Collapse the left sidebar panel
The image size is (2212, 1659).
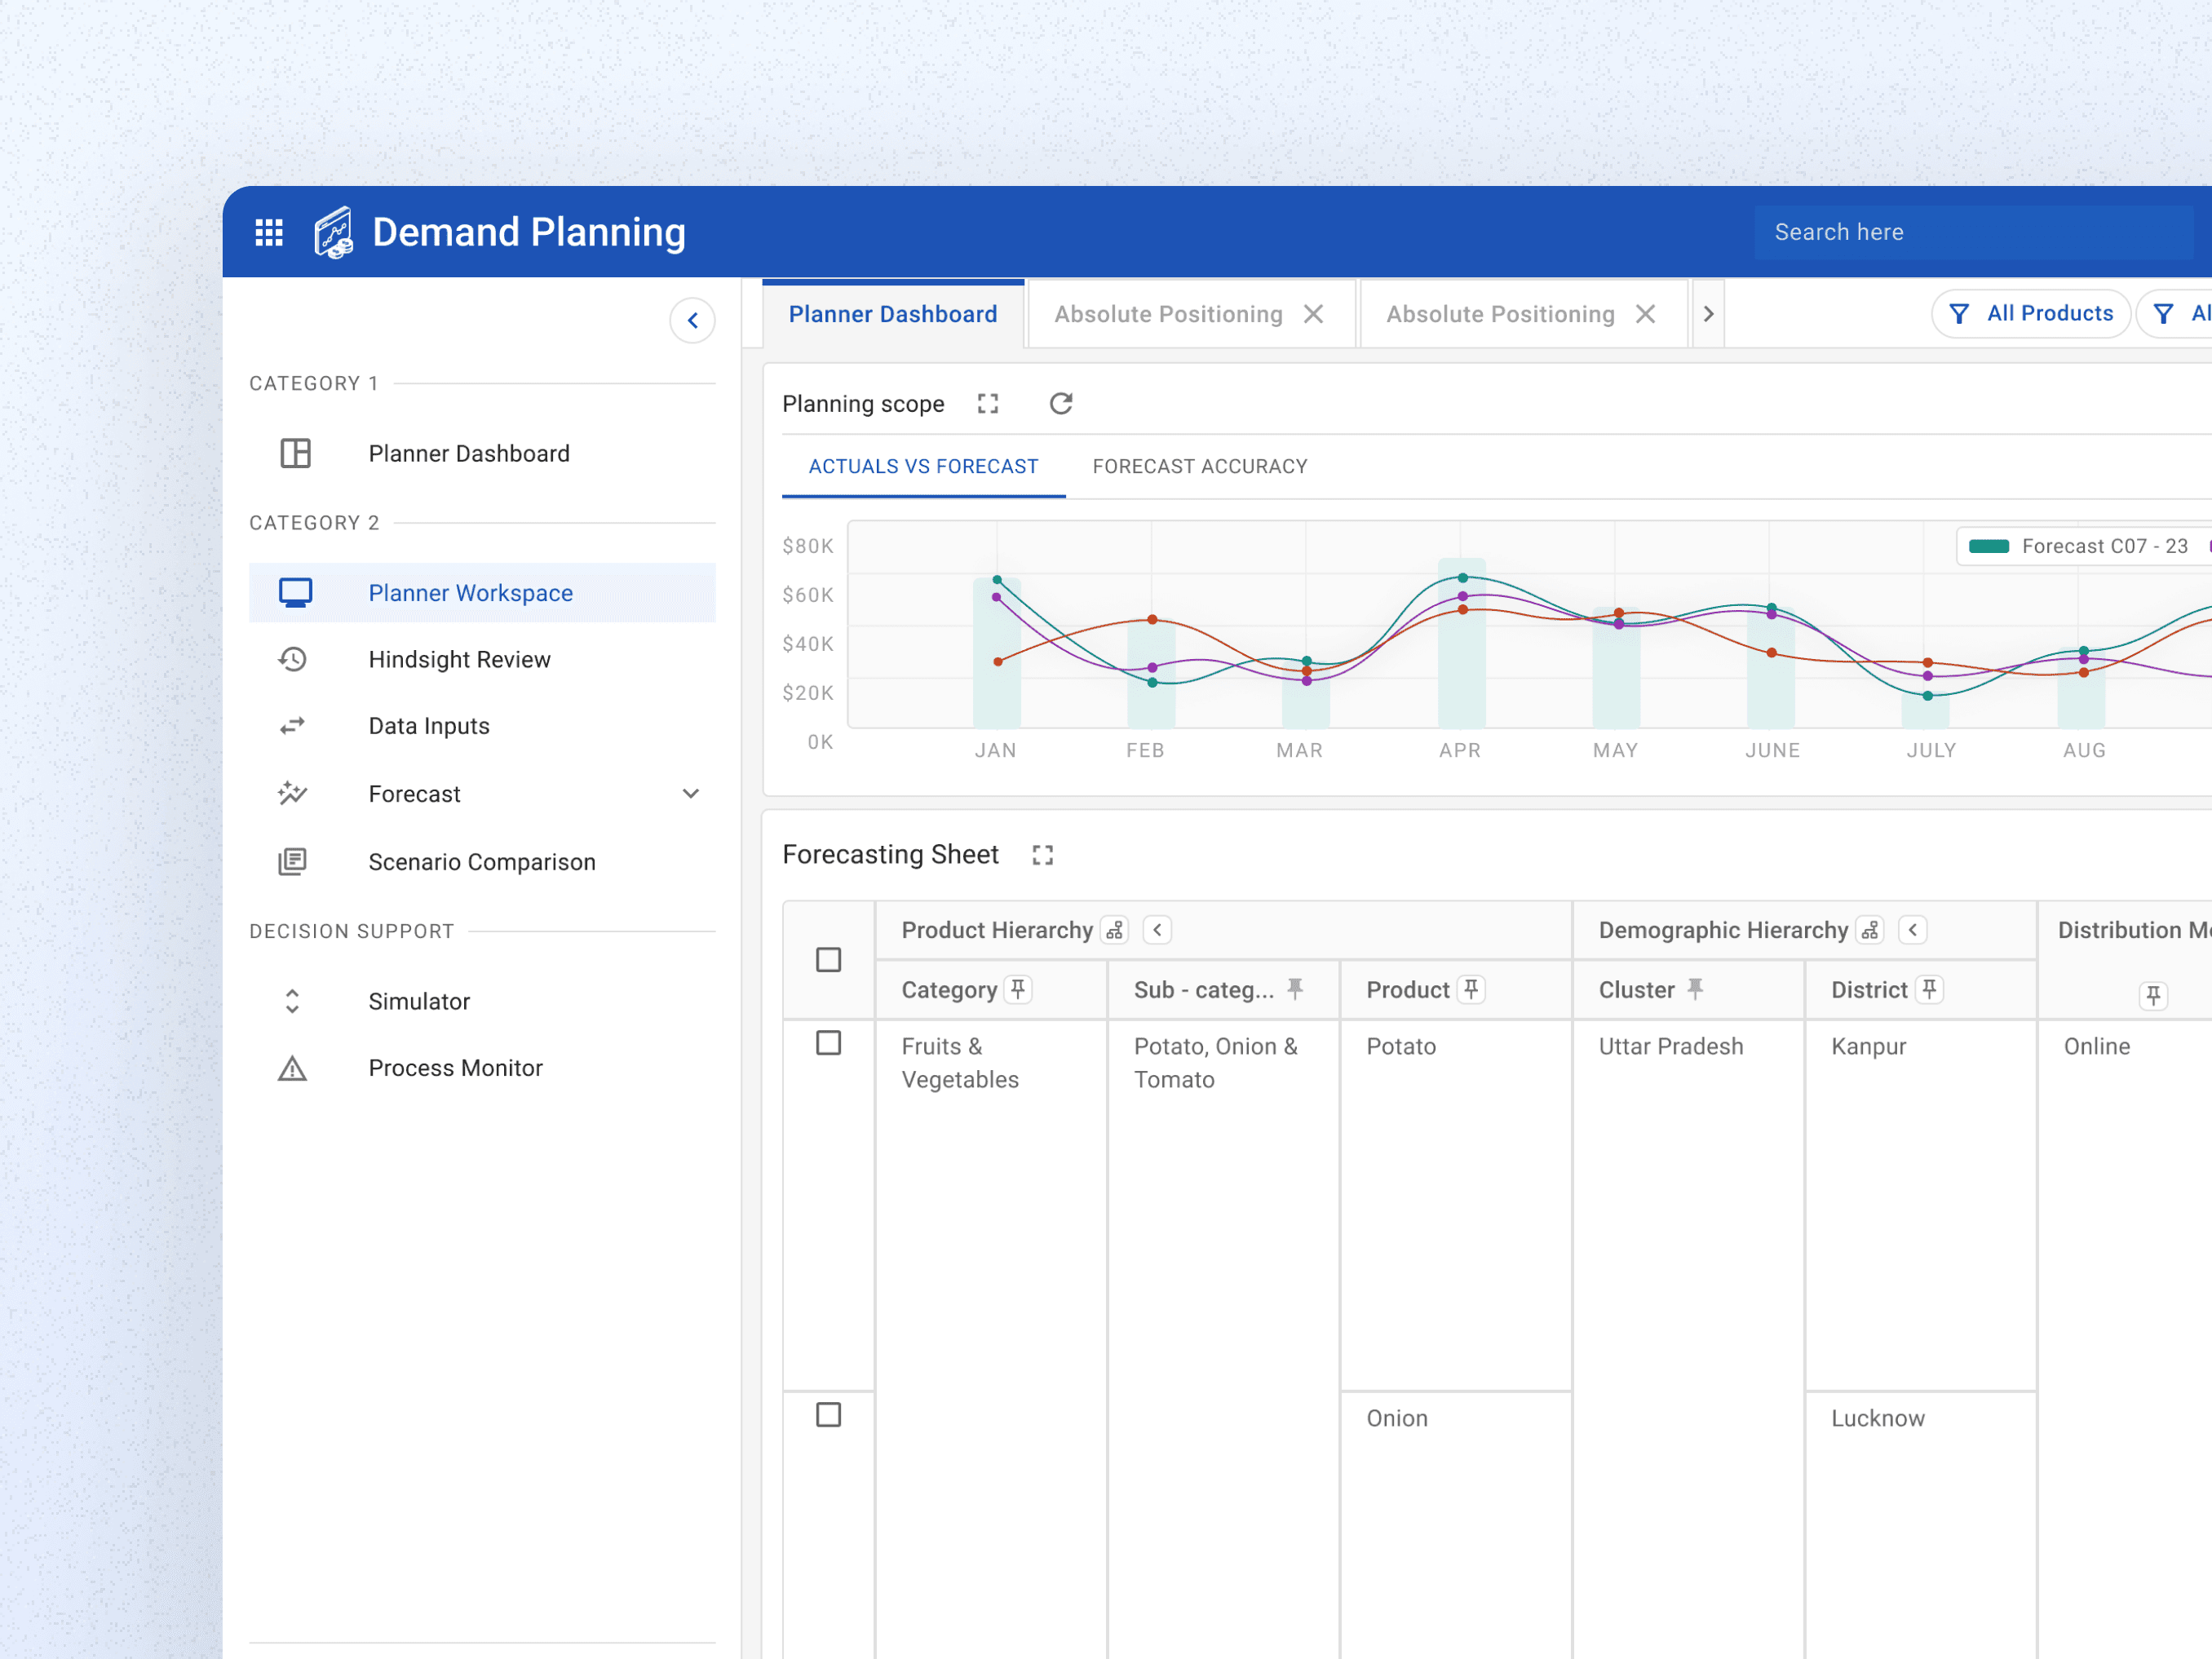click(x=692, y=321)
